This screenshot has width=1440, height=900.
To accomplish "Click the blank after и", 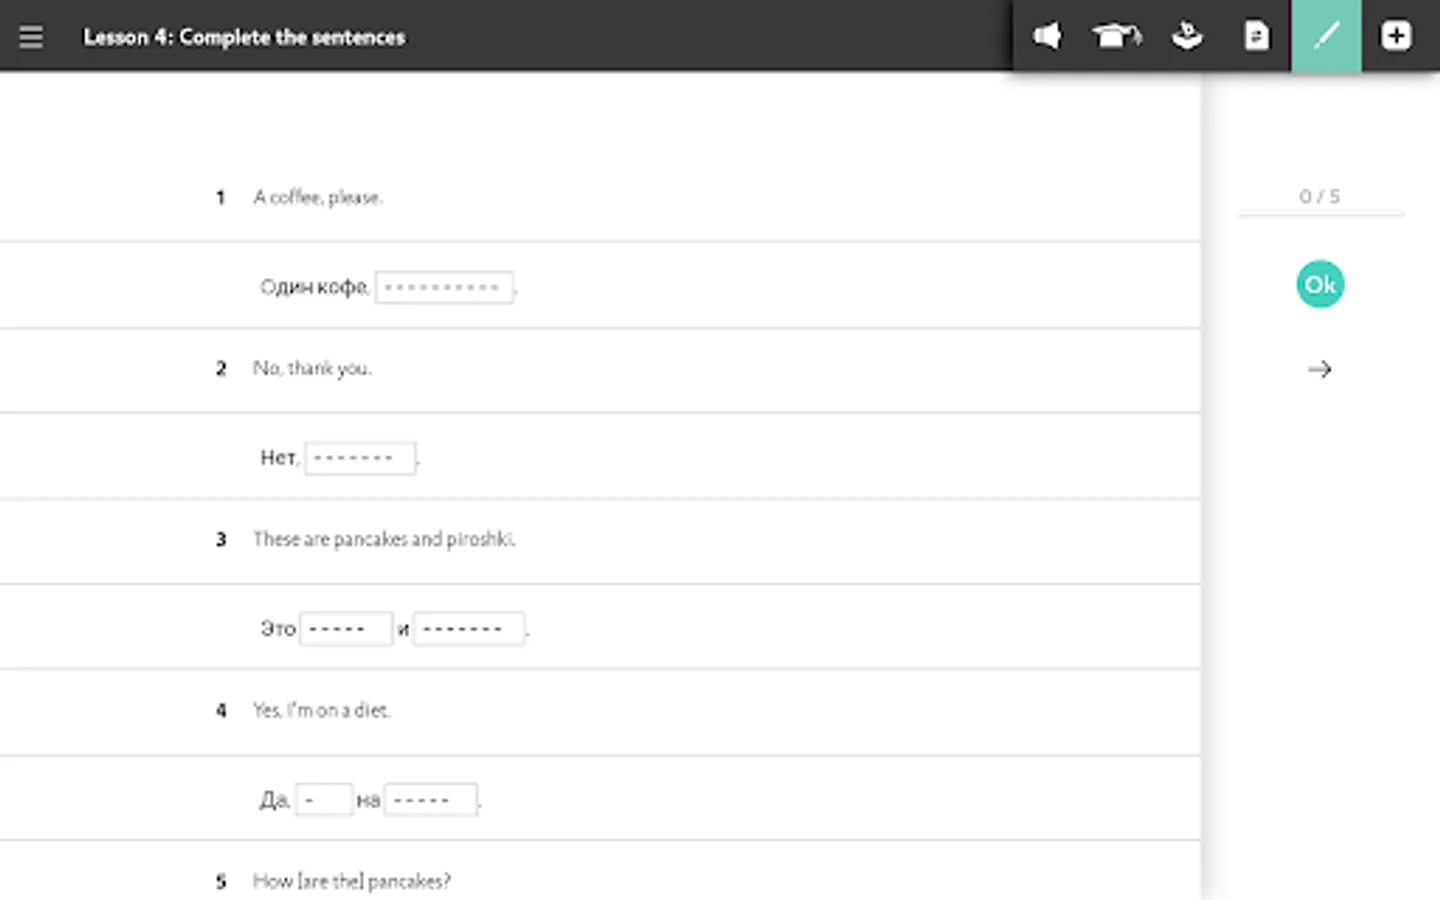I will (x=468, y=629).
